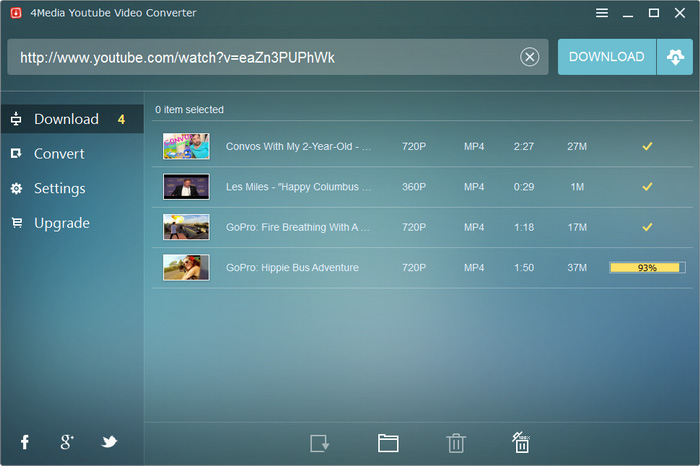Close the application window
700x466 pixels.
coord(679,13)
